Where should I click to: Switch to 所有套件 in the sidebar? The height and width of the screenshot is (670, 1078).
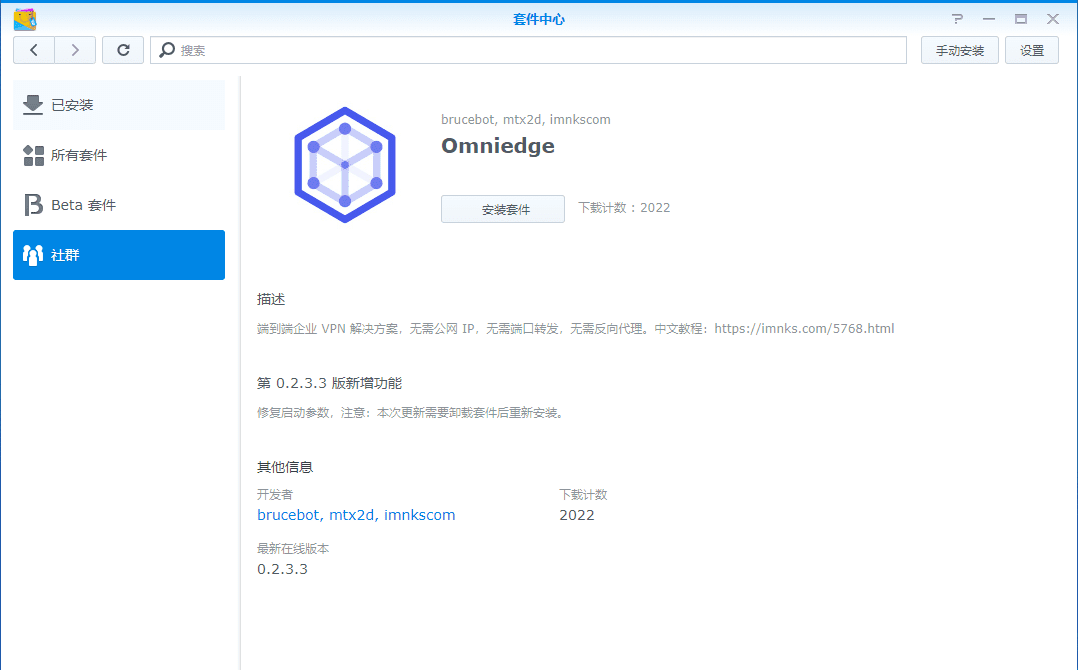(119, 155)
